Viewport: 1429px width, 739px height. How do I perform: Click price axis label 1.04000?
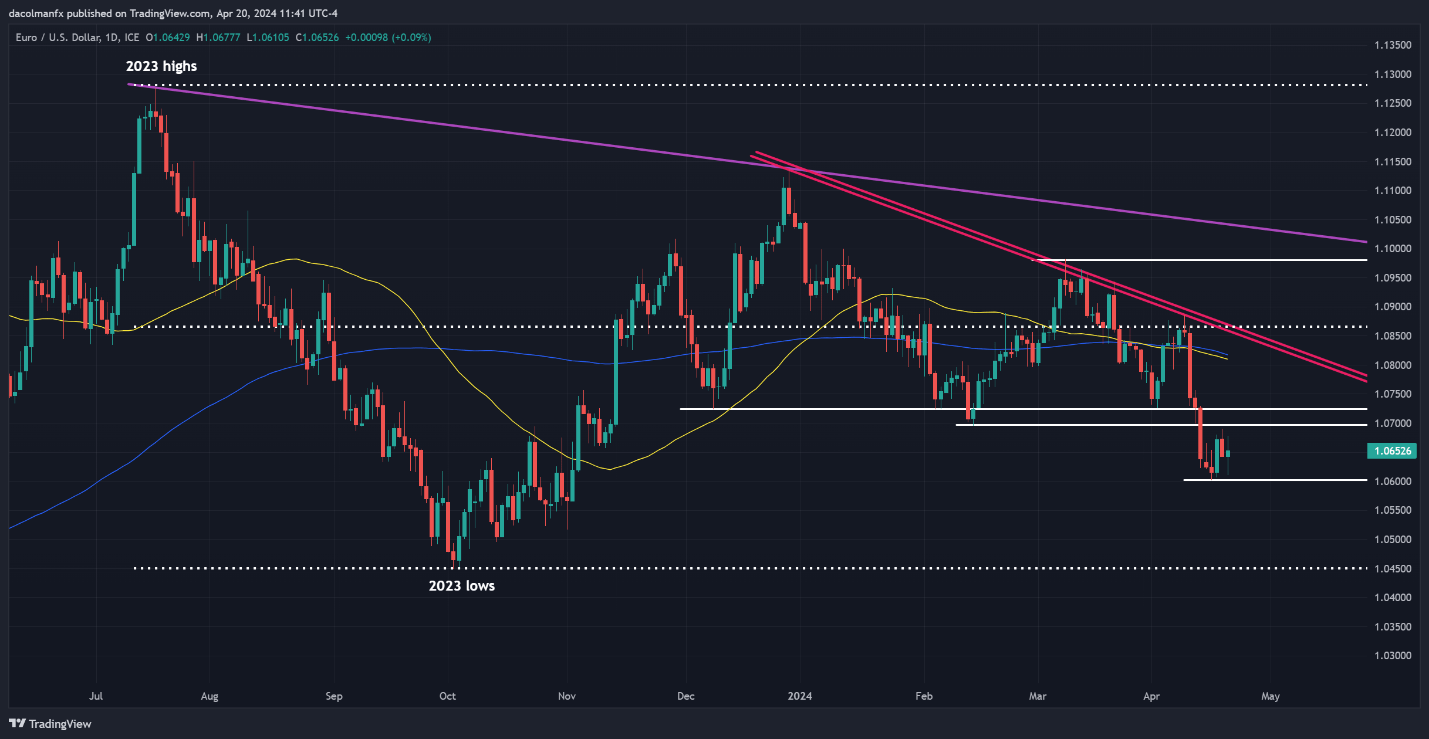click(1393, 598)
